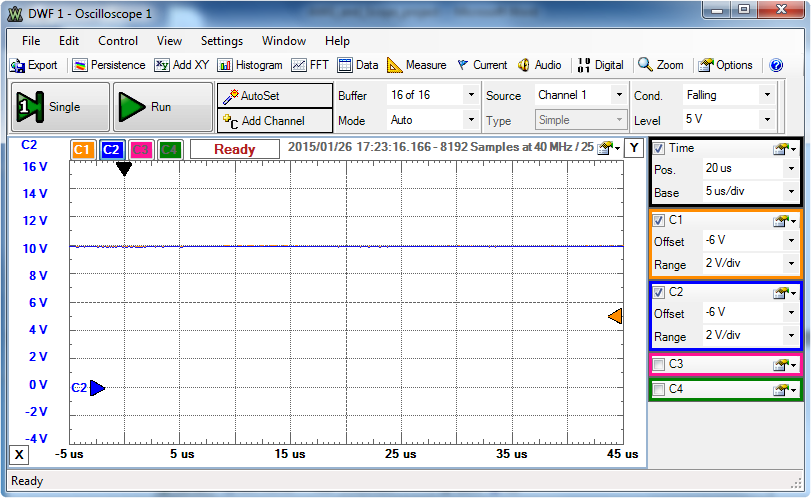Enable the C3 channel checkbox
Screen dimensions: 811x498
[x=658, y=364]
